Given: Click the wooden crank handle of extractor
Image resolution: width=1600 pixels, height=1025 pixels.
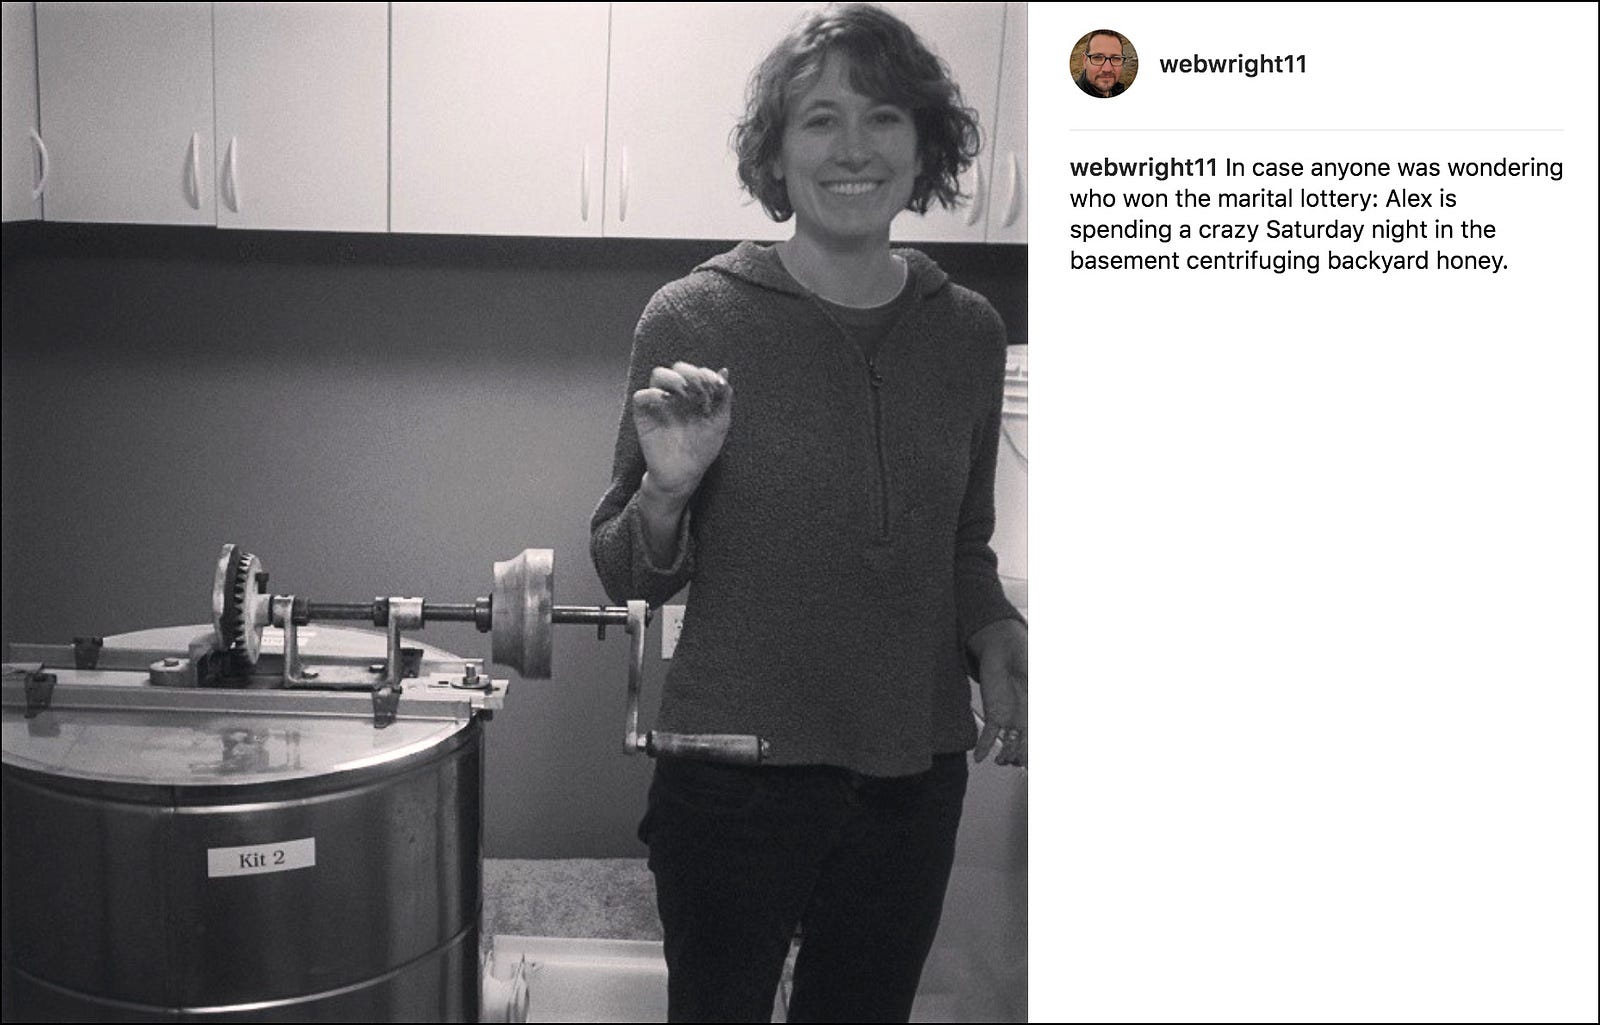Looking at the screenshot, I should (x=707, y=746).
